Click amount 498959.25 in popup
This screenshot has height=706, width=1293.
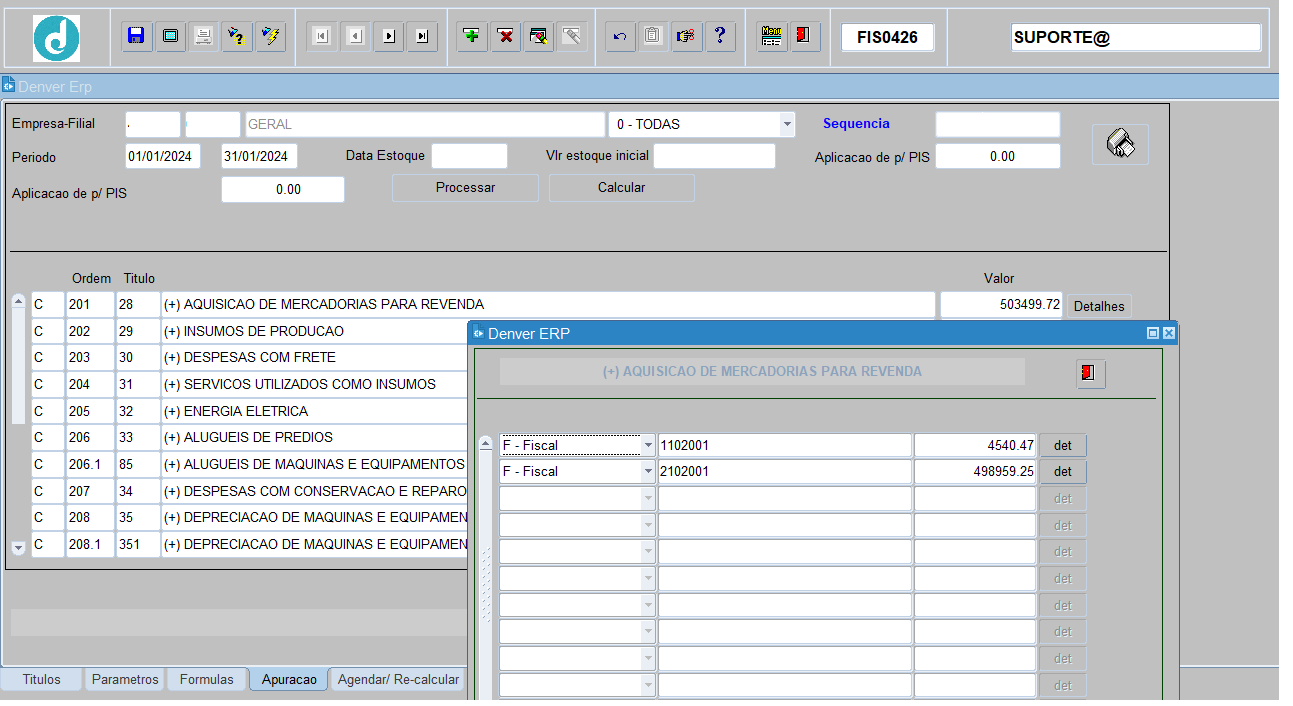click(x=975, y=471)
